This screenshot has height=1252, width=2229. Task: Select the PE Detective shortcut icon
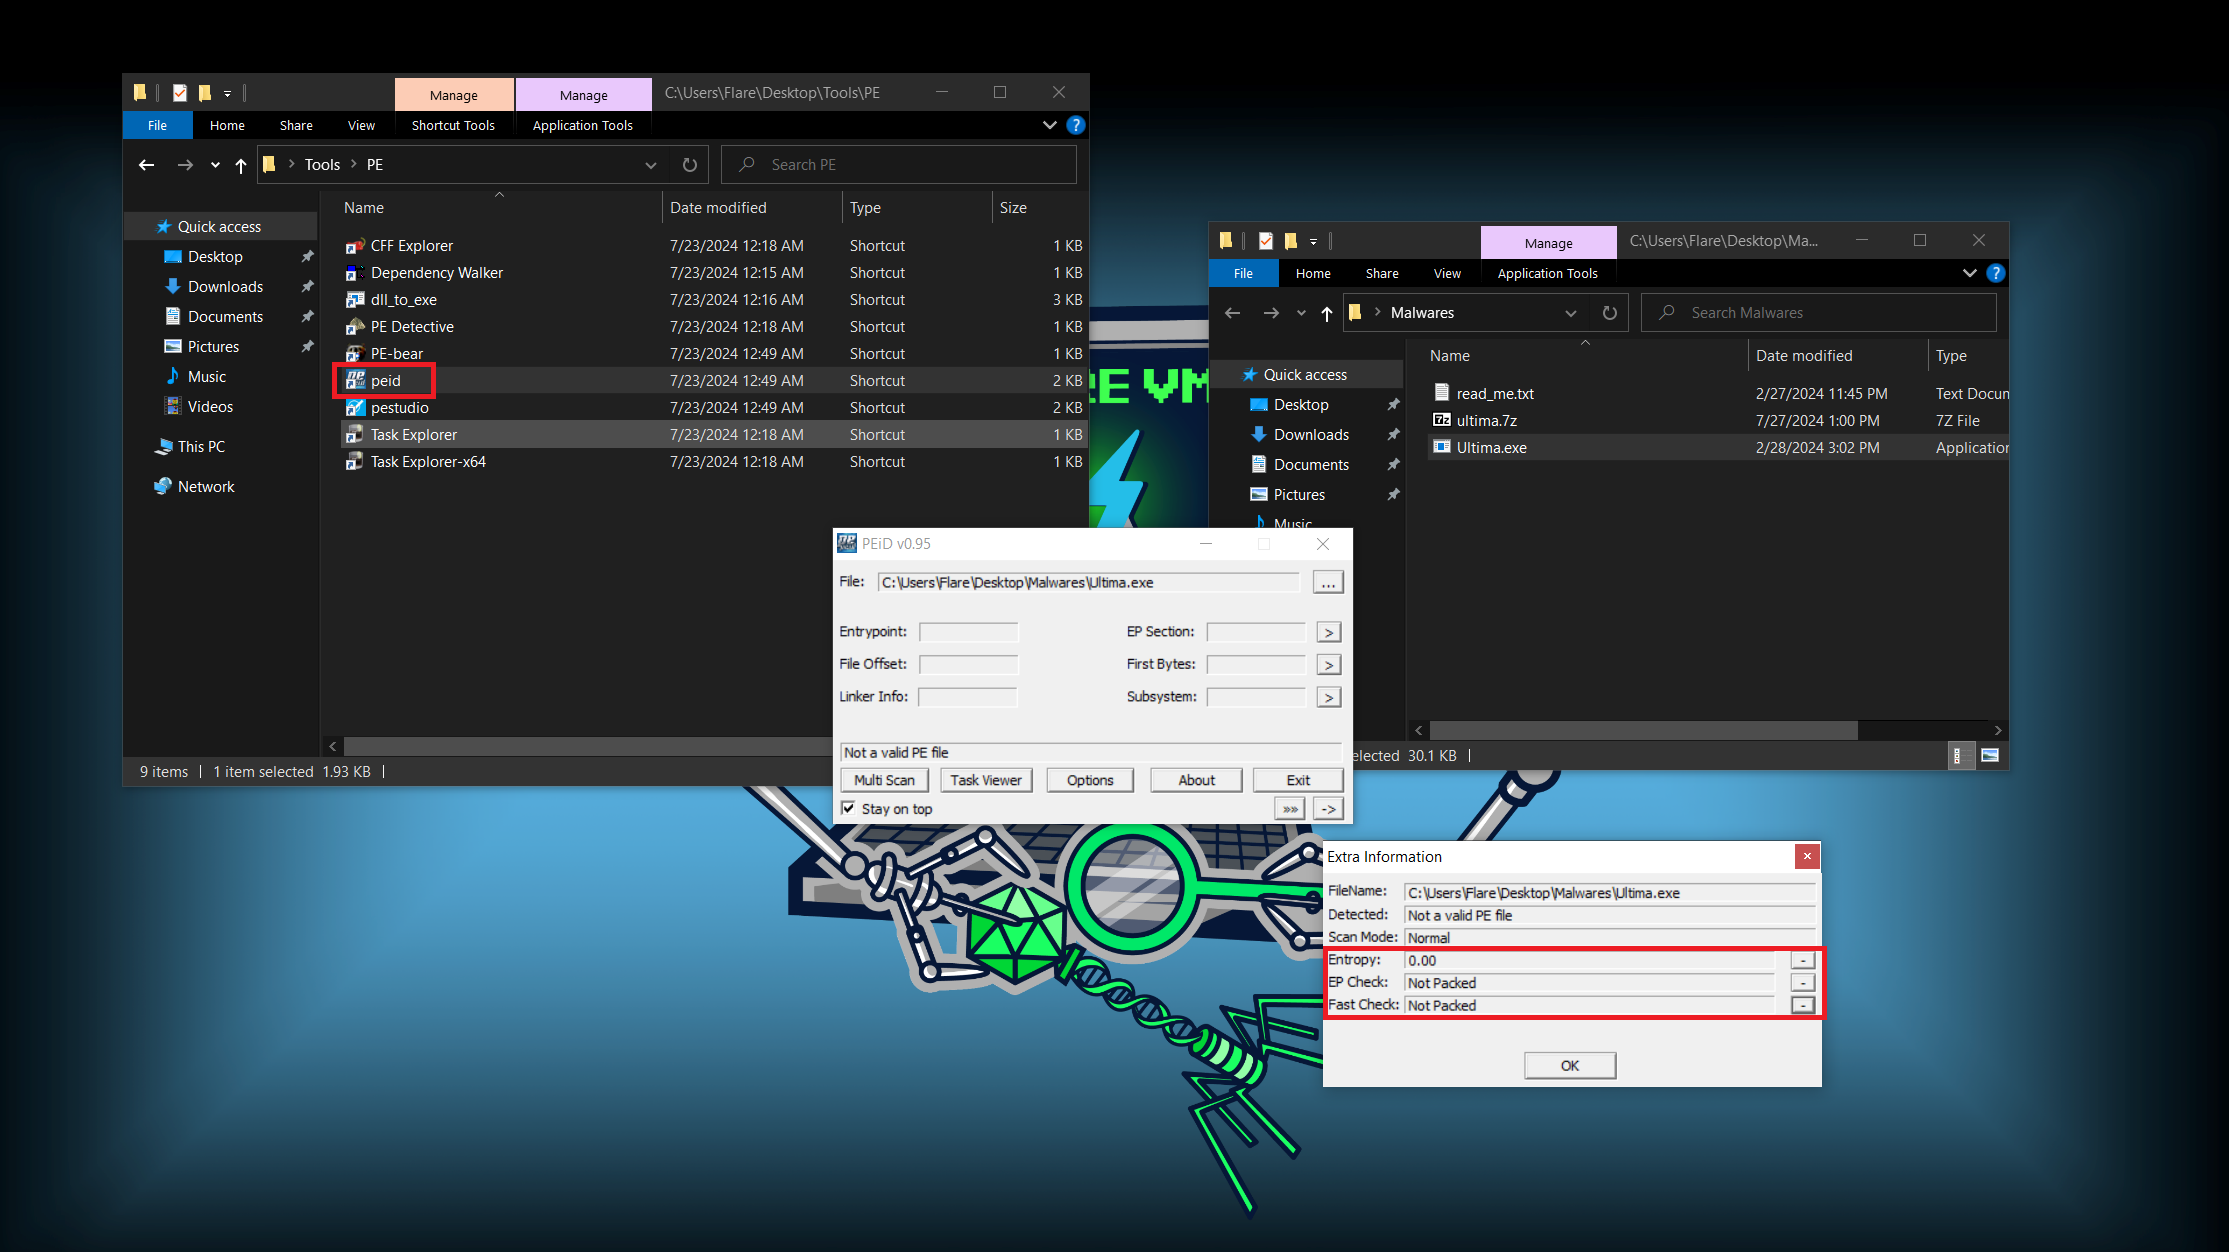pyautogui.click(x=355, y=327)
